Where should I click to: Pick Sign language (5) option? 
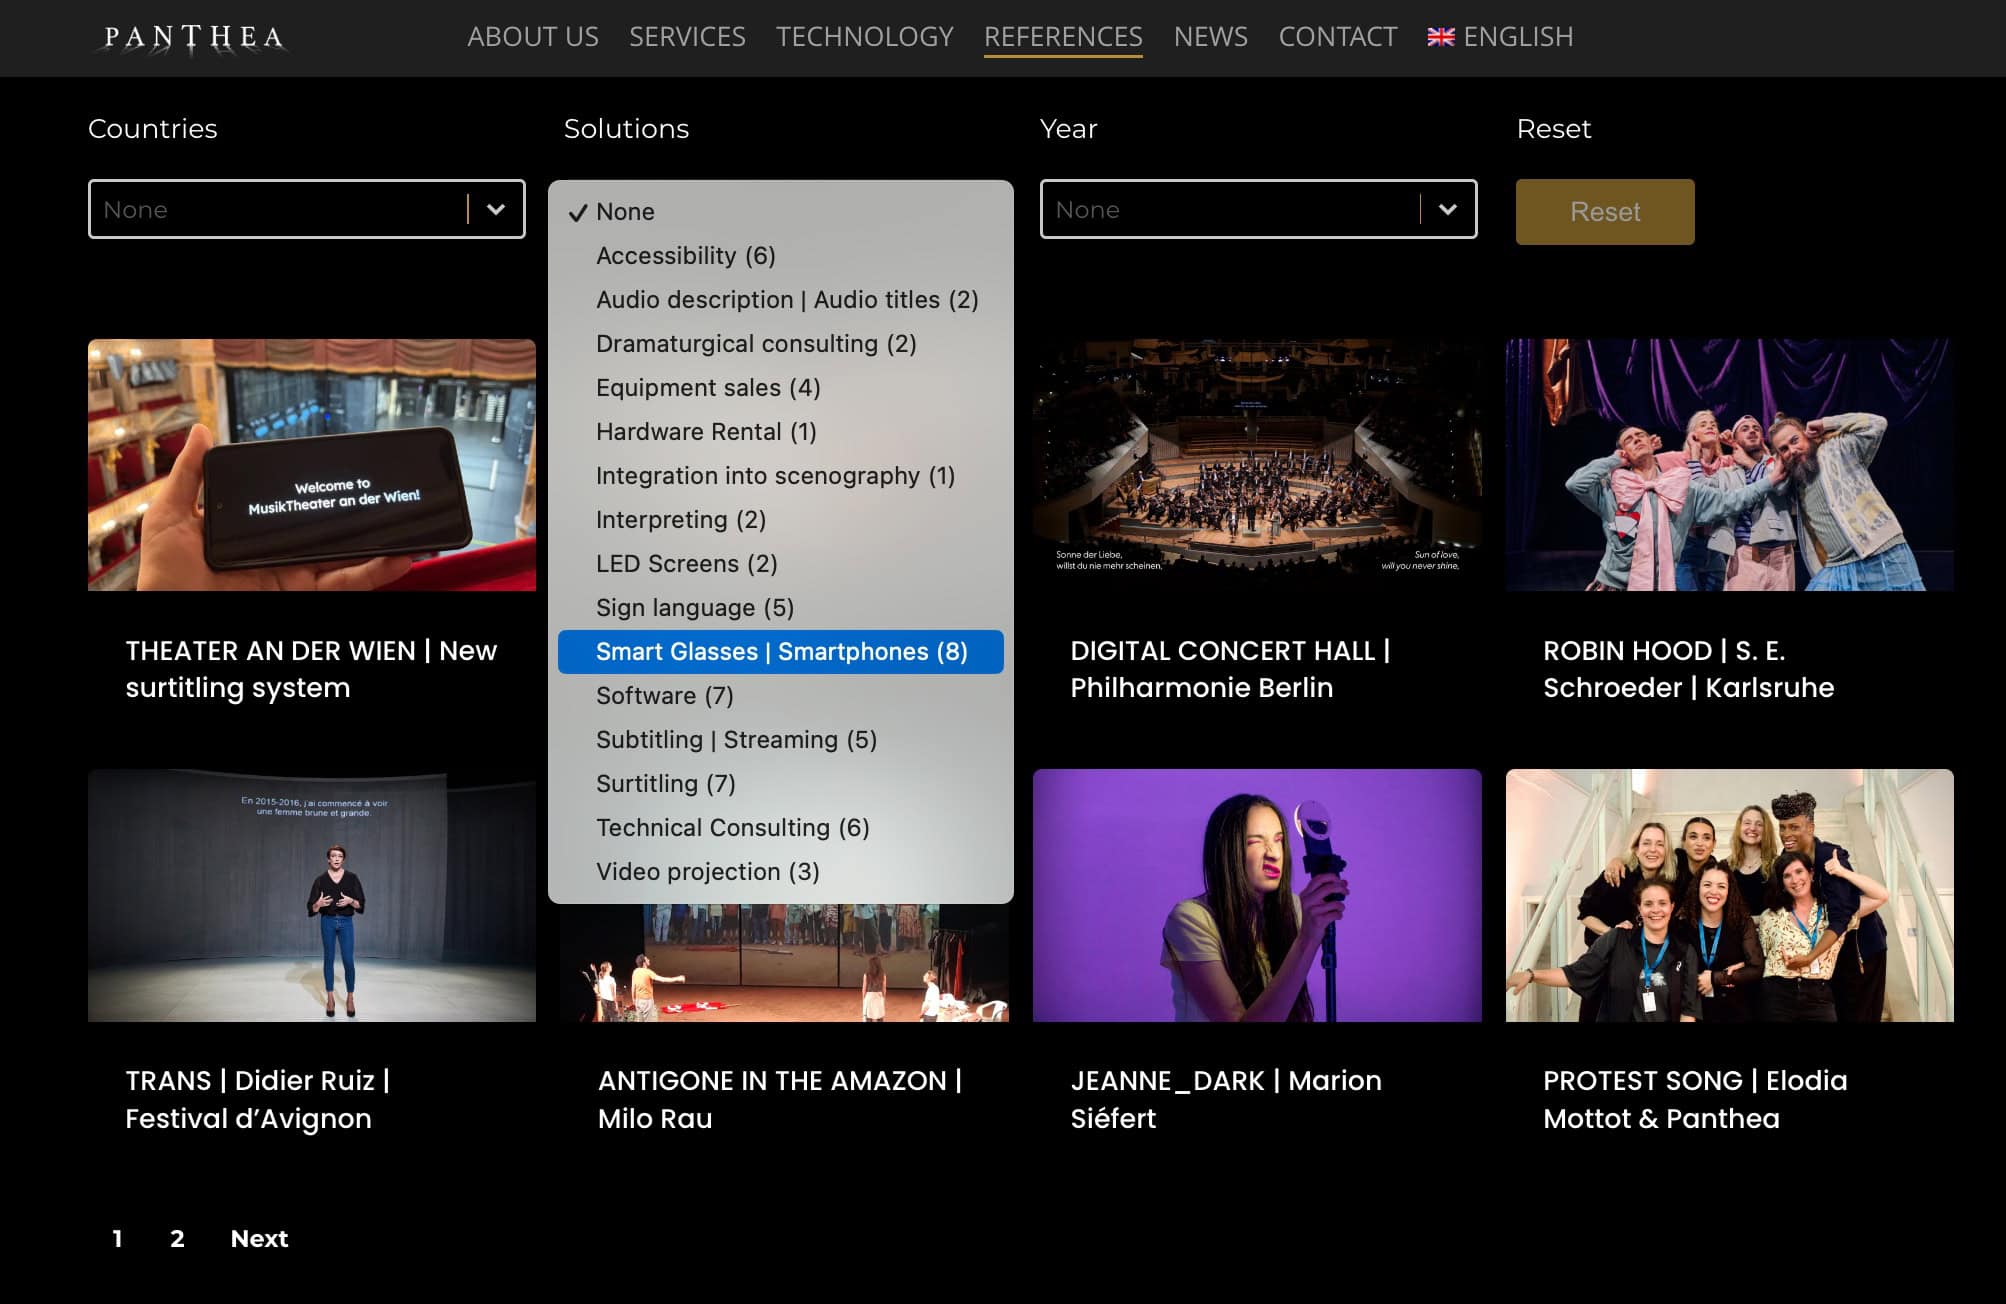(x=694, y=608)
